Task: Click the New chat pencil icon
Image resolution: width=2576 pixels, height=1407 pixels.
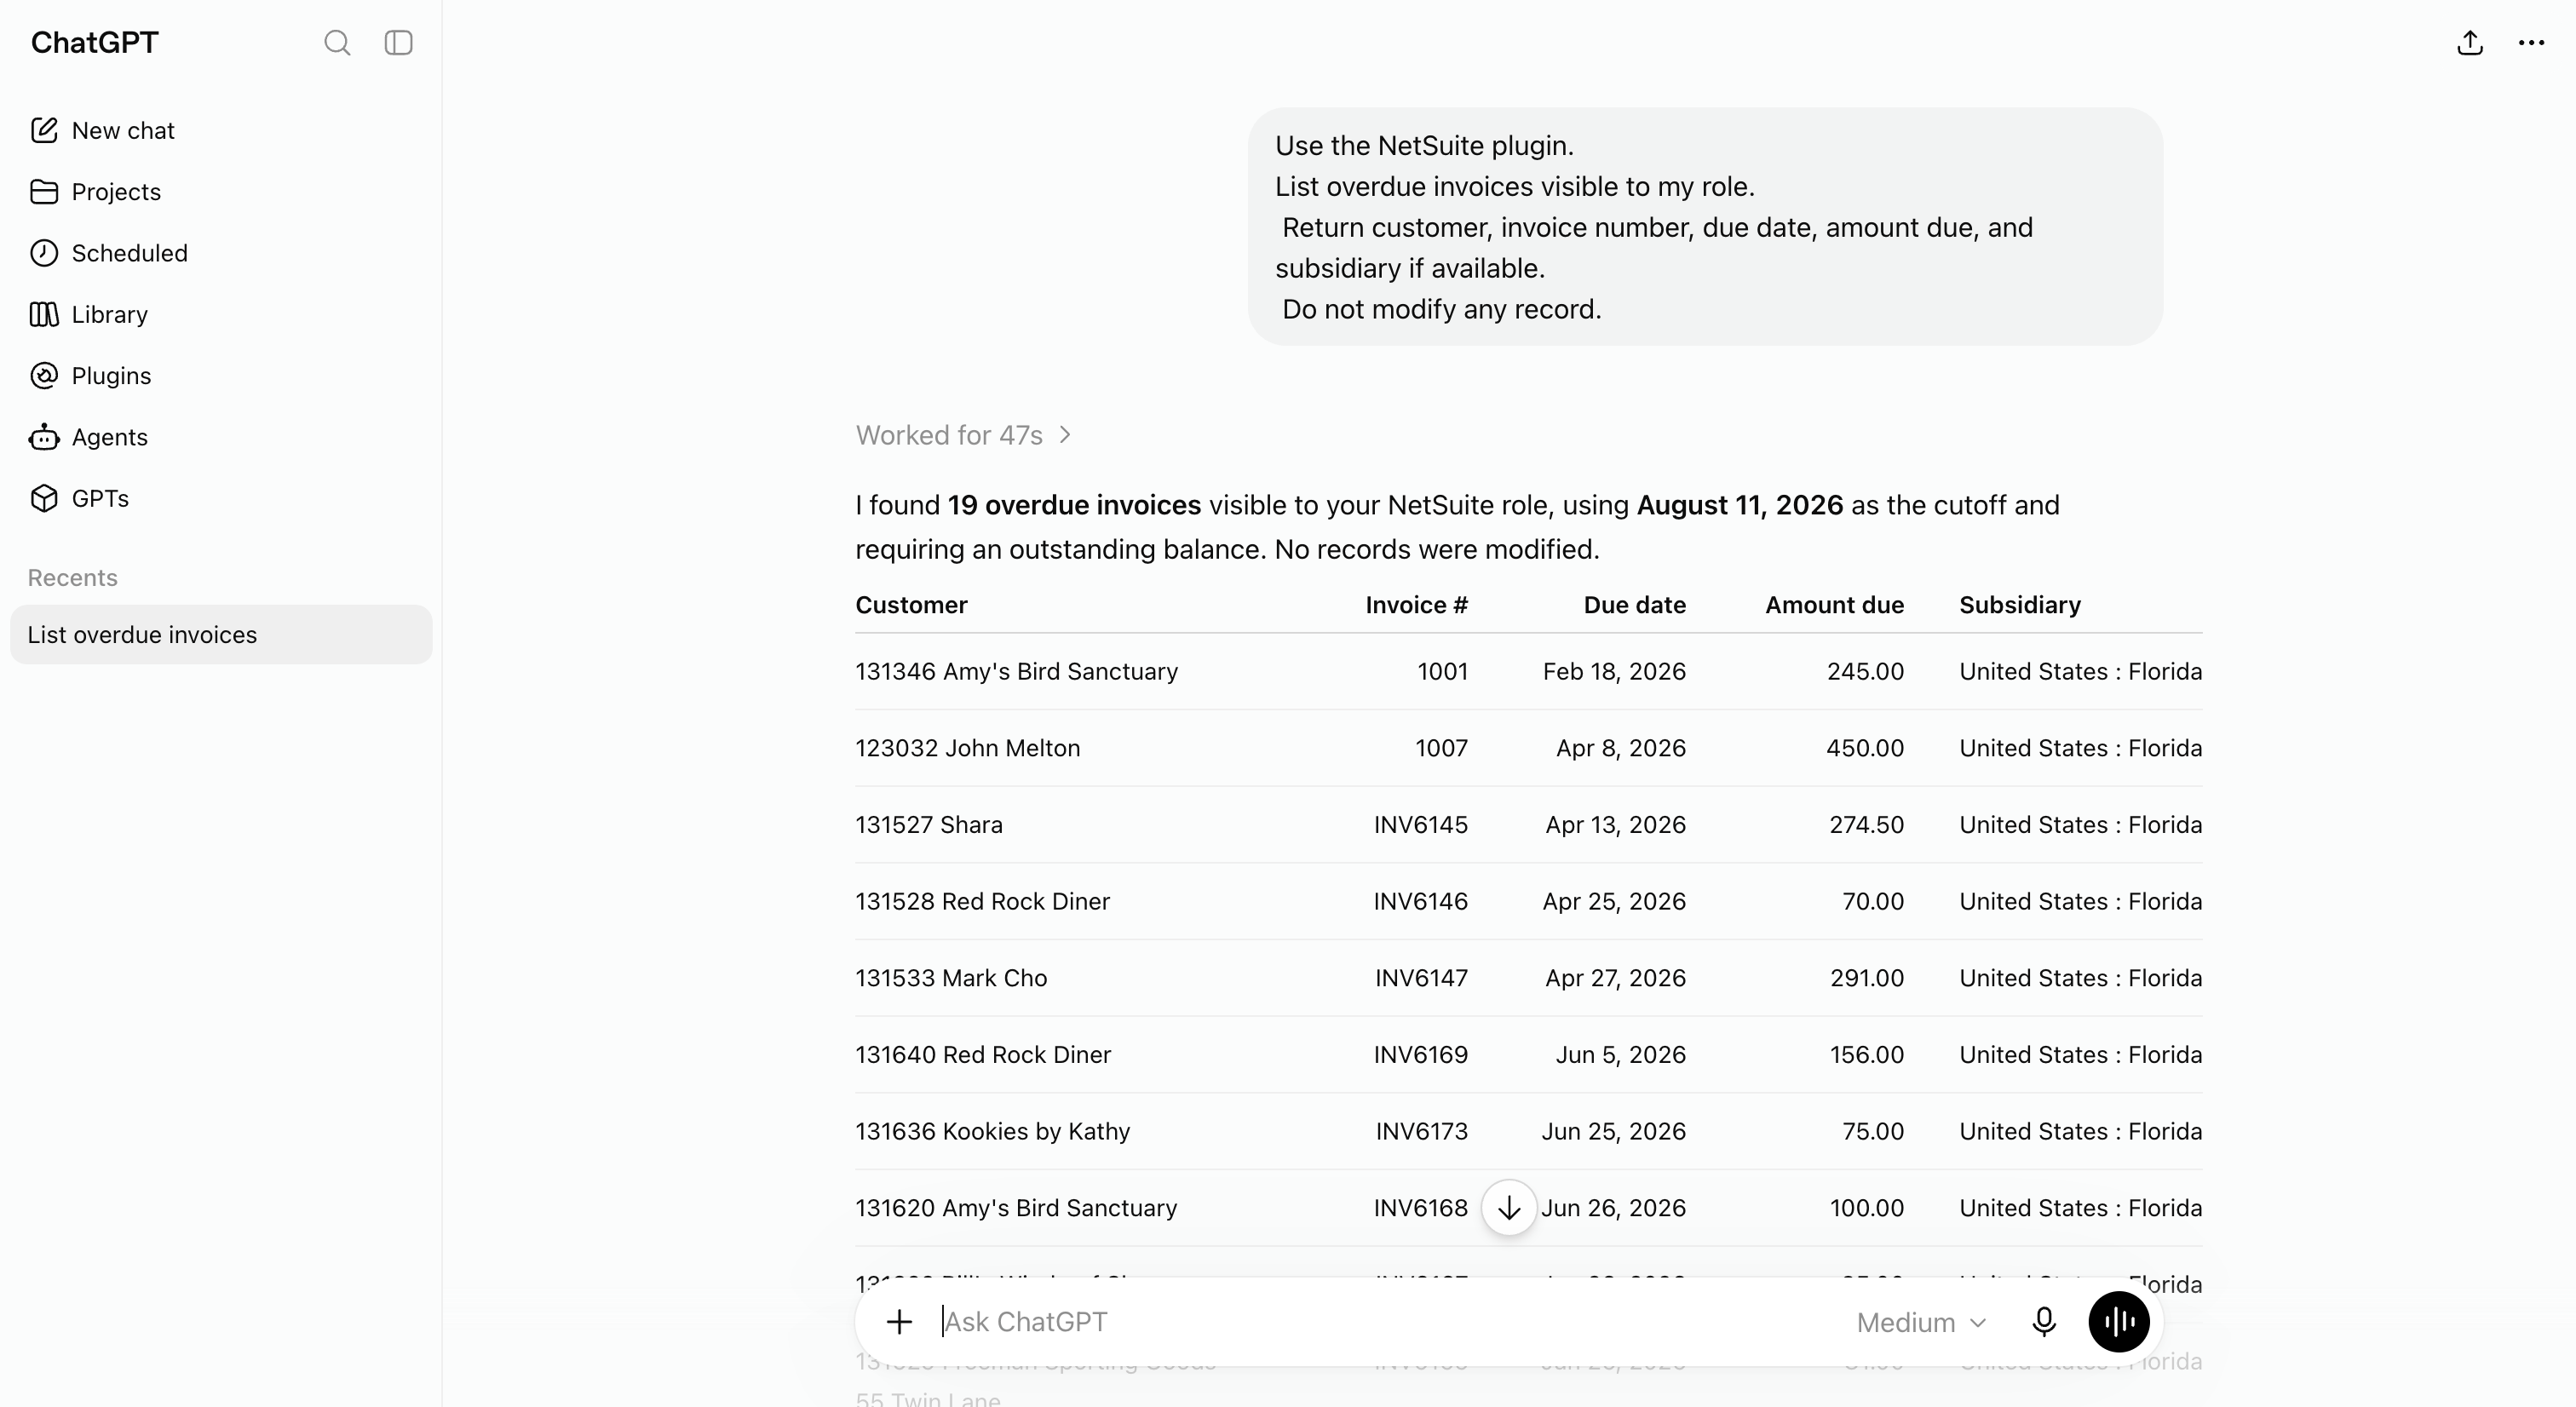Action: coord(44,130)
